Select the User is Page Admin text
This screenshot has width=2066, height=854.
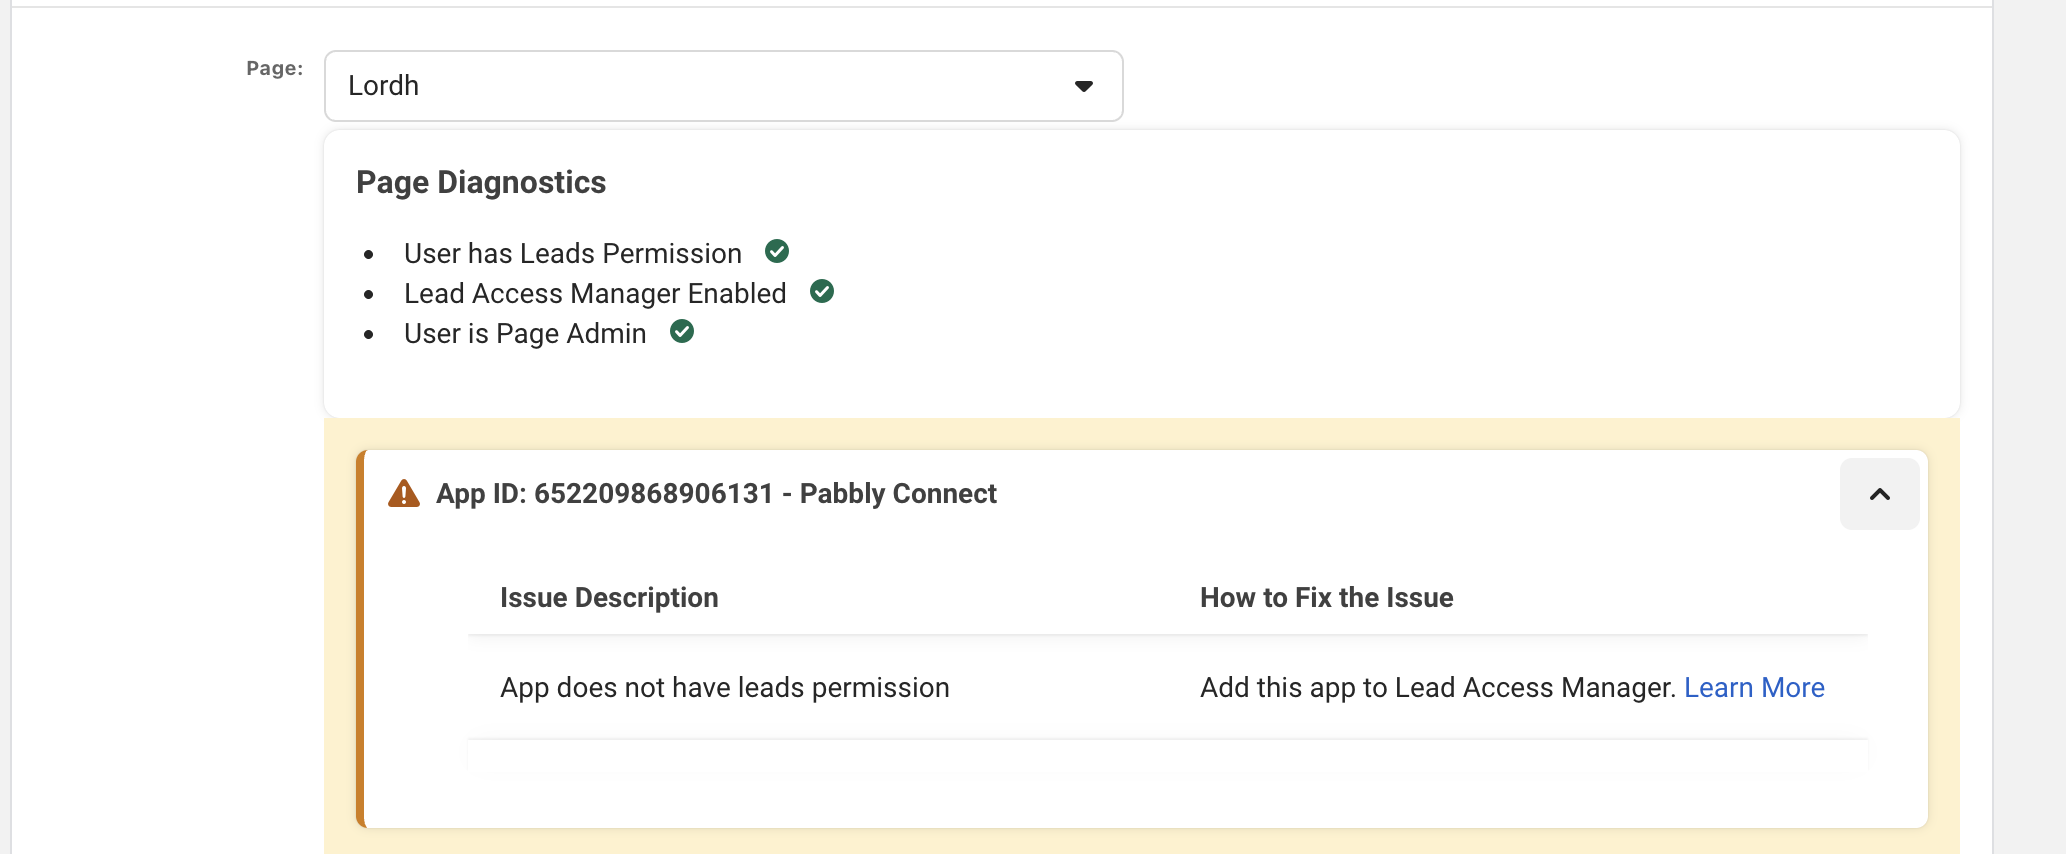click(x=525, y=334)
